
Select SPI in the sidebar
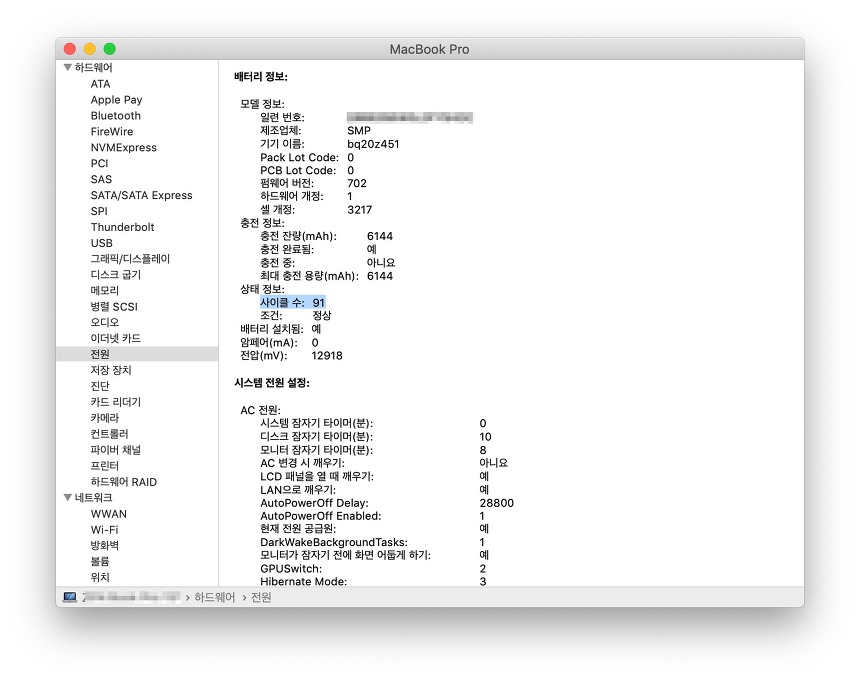point(99,211)
